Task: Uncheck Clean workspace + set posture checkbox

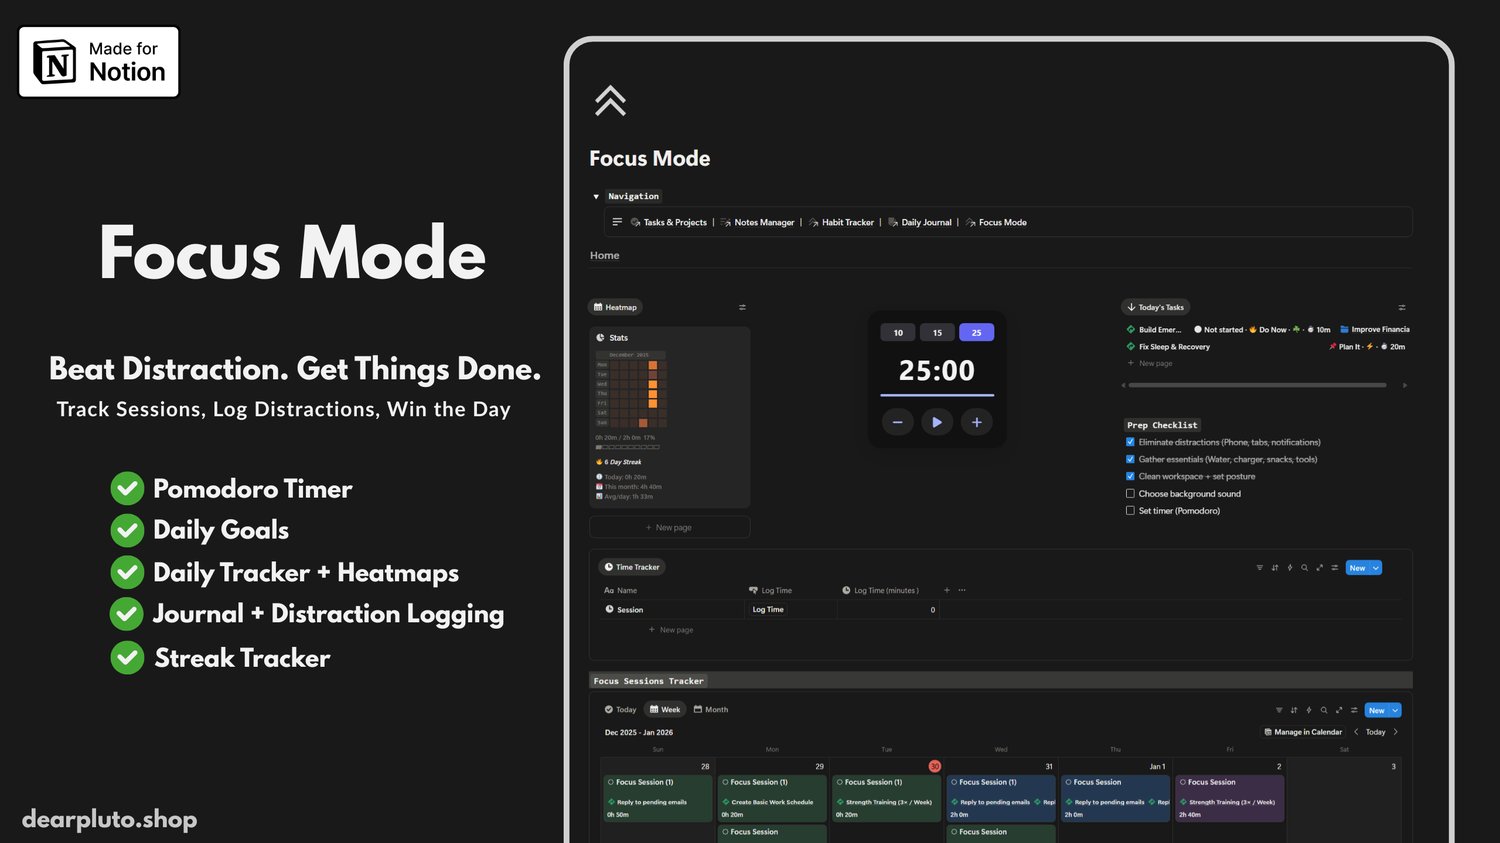Action: coord(1130,476)
